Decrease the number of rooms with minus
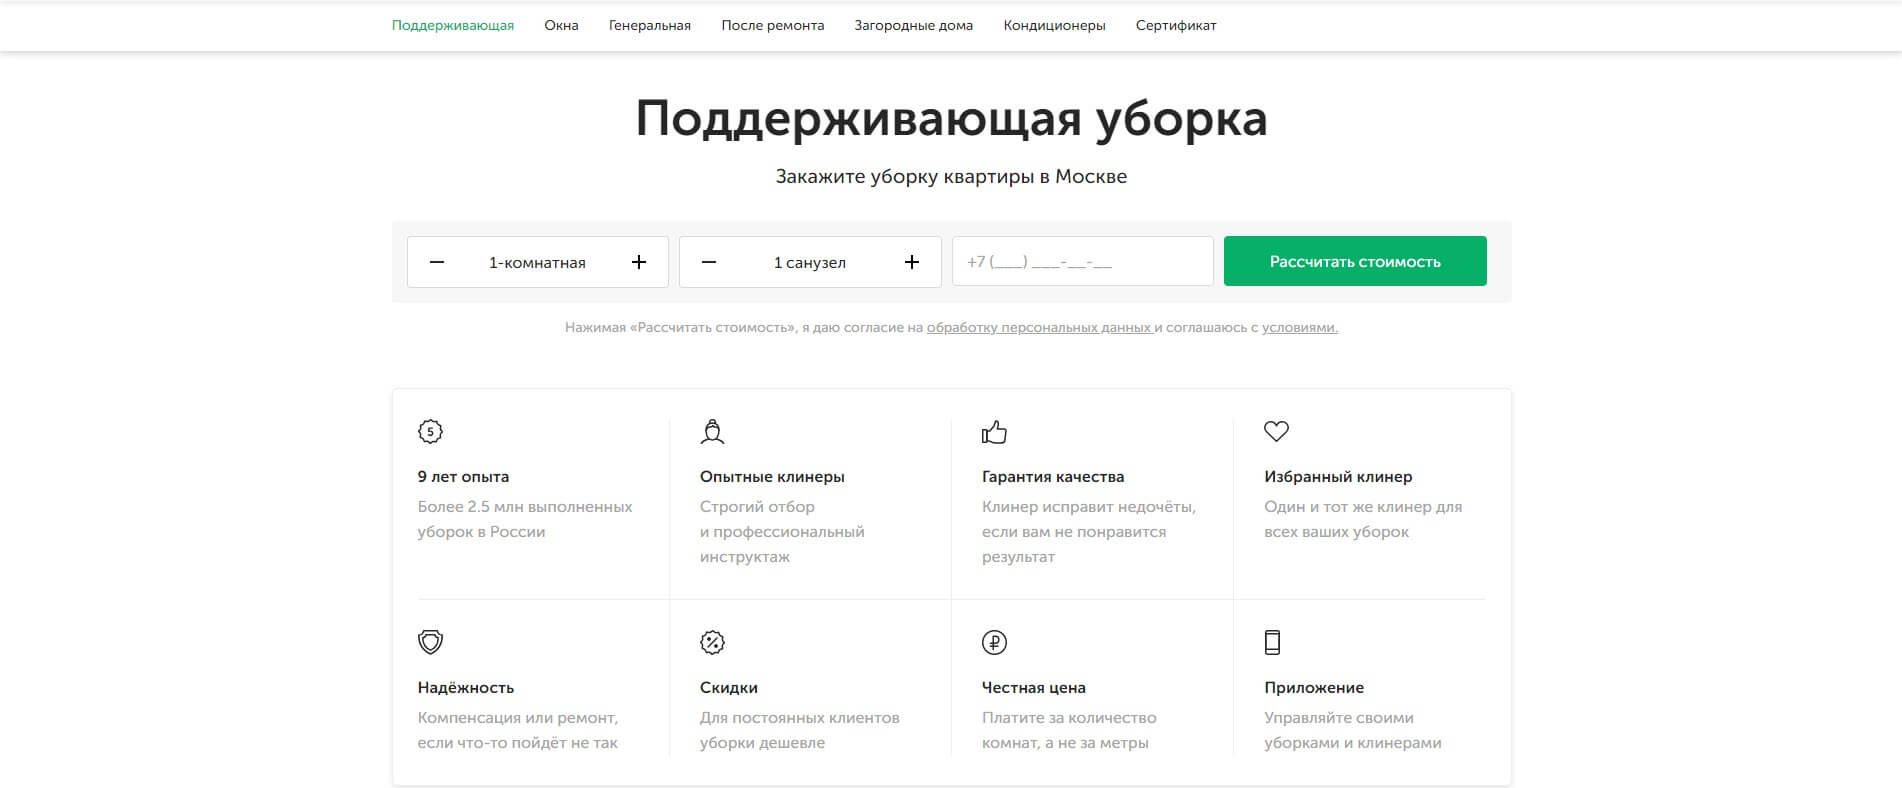This screenshot has height=788, width=1902. (437, 262)
